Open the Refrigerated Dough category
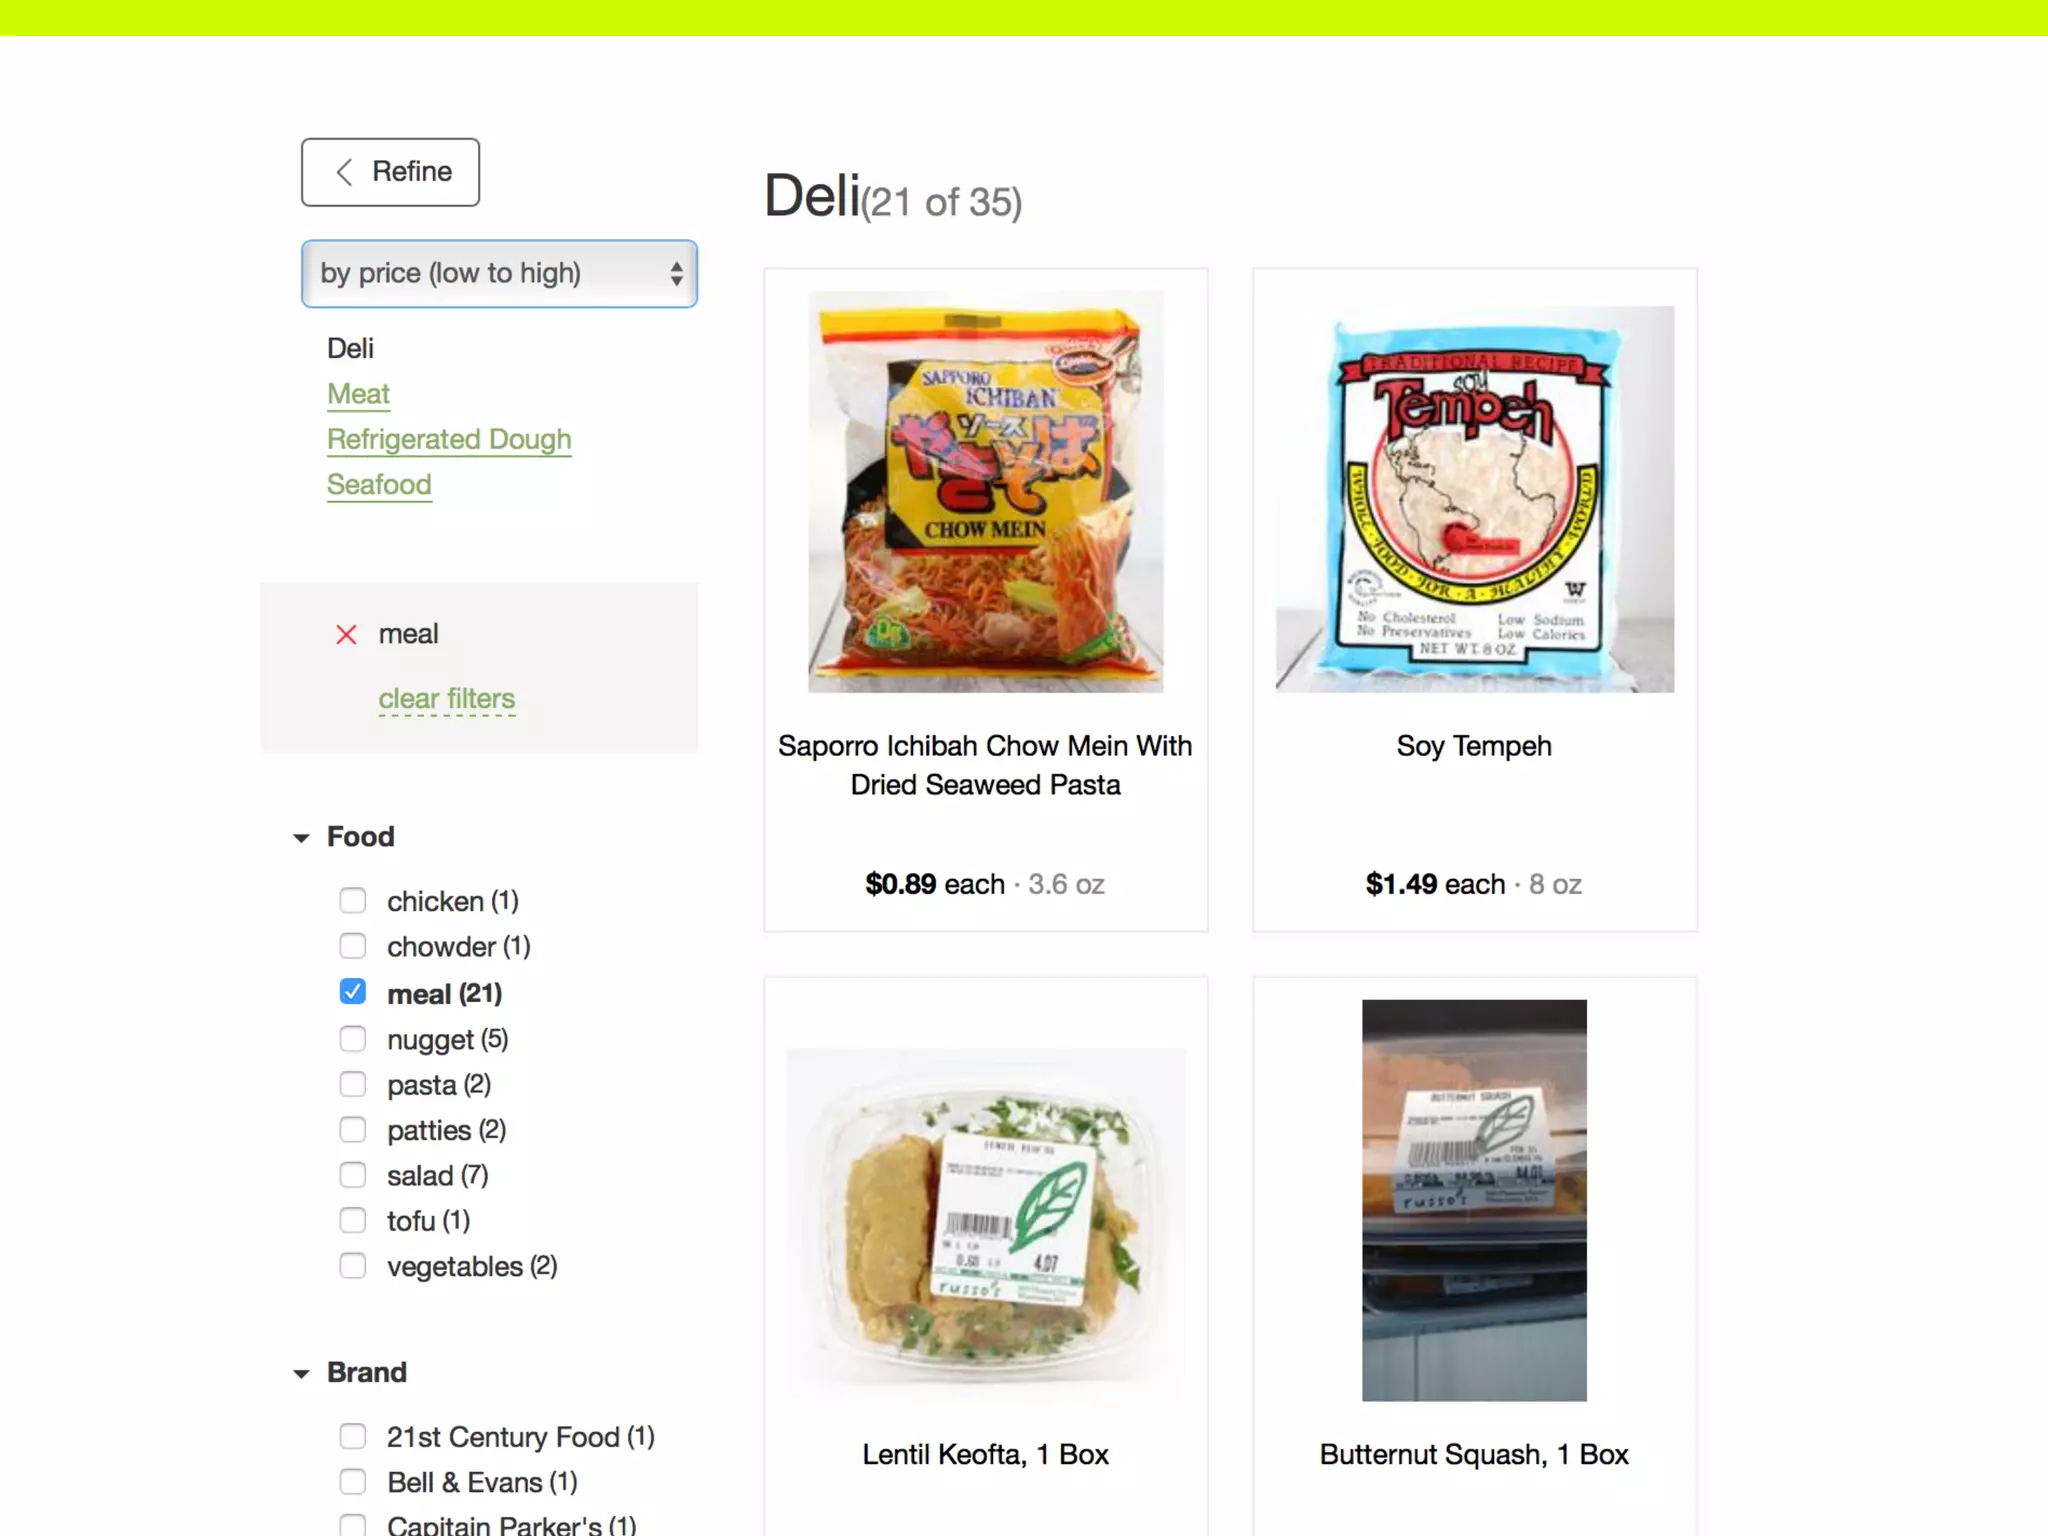Screen dimensions: 2048x1536 (x=449, y=439)
